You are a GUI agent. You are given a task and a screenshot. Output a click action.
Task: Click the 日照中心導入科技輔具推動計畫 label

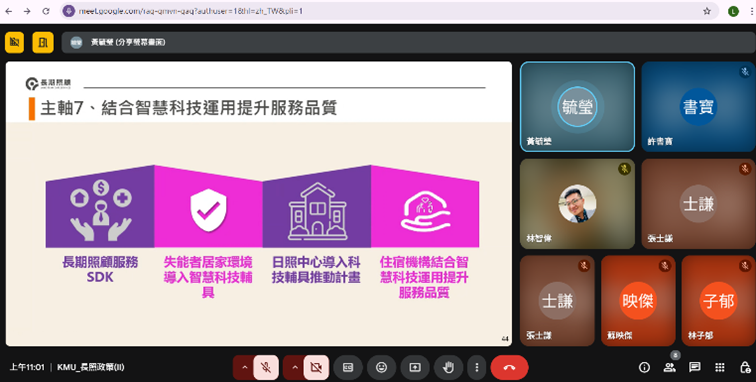click(x=316, y=270)
